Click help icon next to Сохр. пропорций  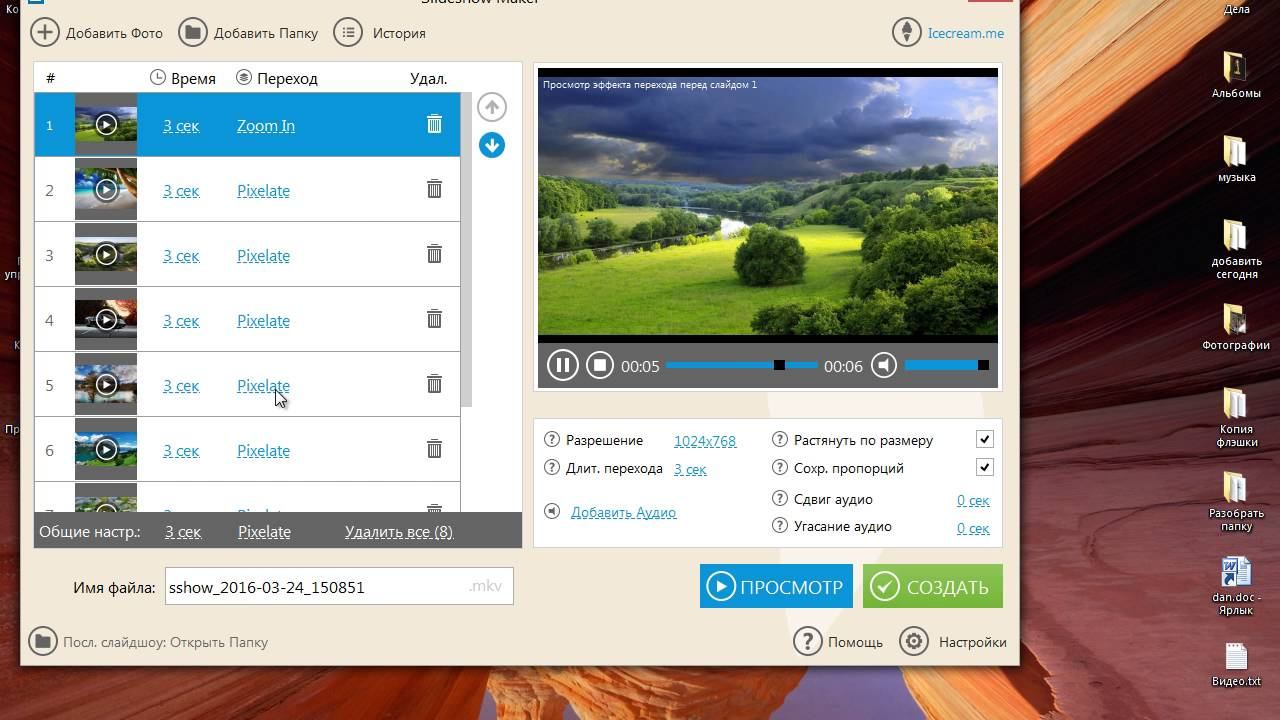point(780,468)
